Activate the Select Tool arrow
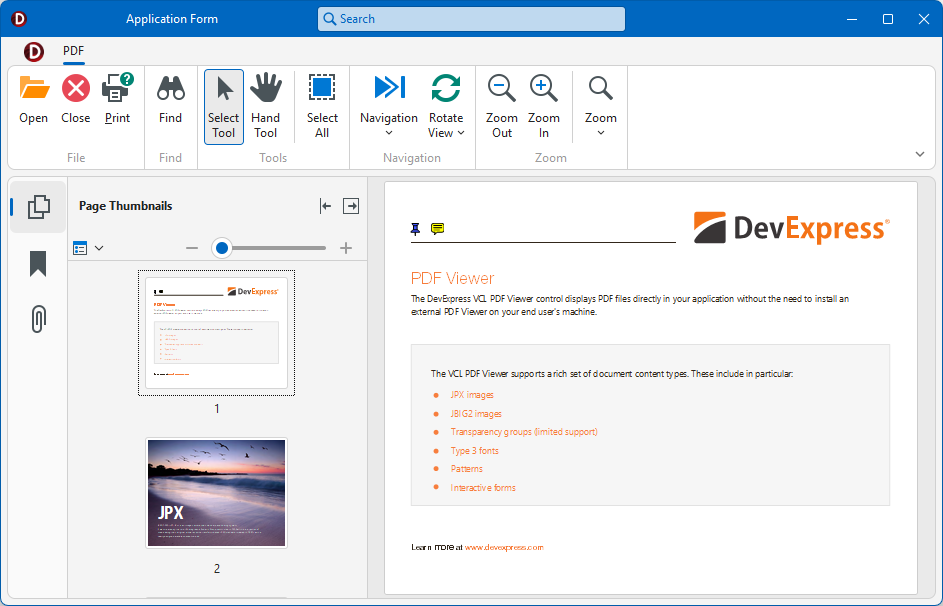 (x=224, y=107)
